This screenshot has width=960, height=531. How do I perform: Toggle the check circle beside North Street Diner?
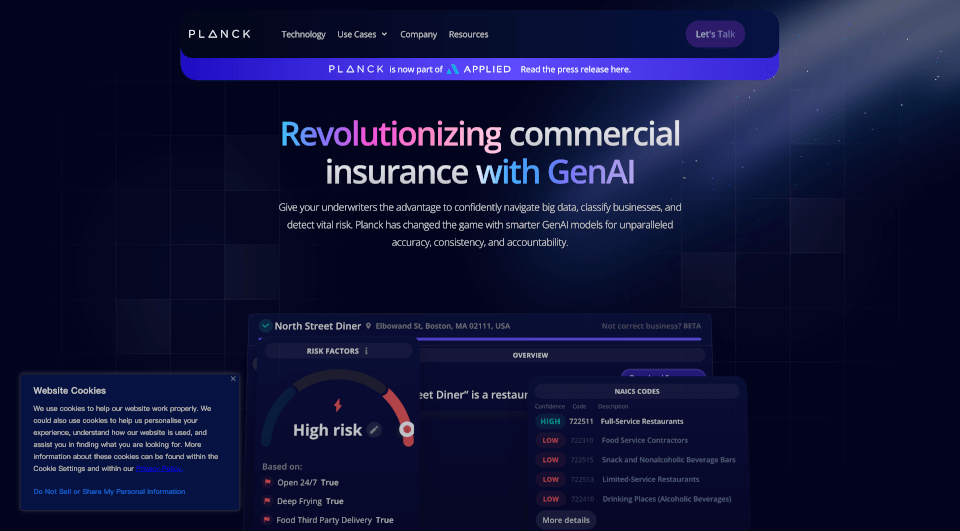tap(265, 326)
